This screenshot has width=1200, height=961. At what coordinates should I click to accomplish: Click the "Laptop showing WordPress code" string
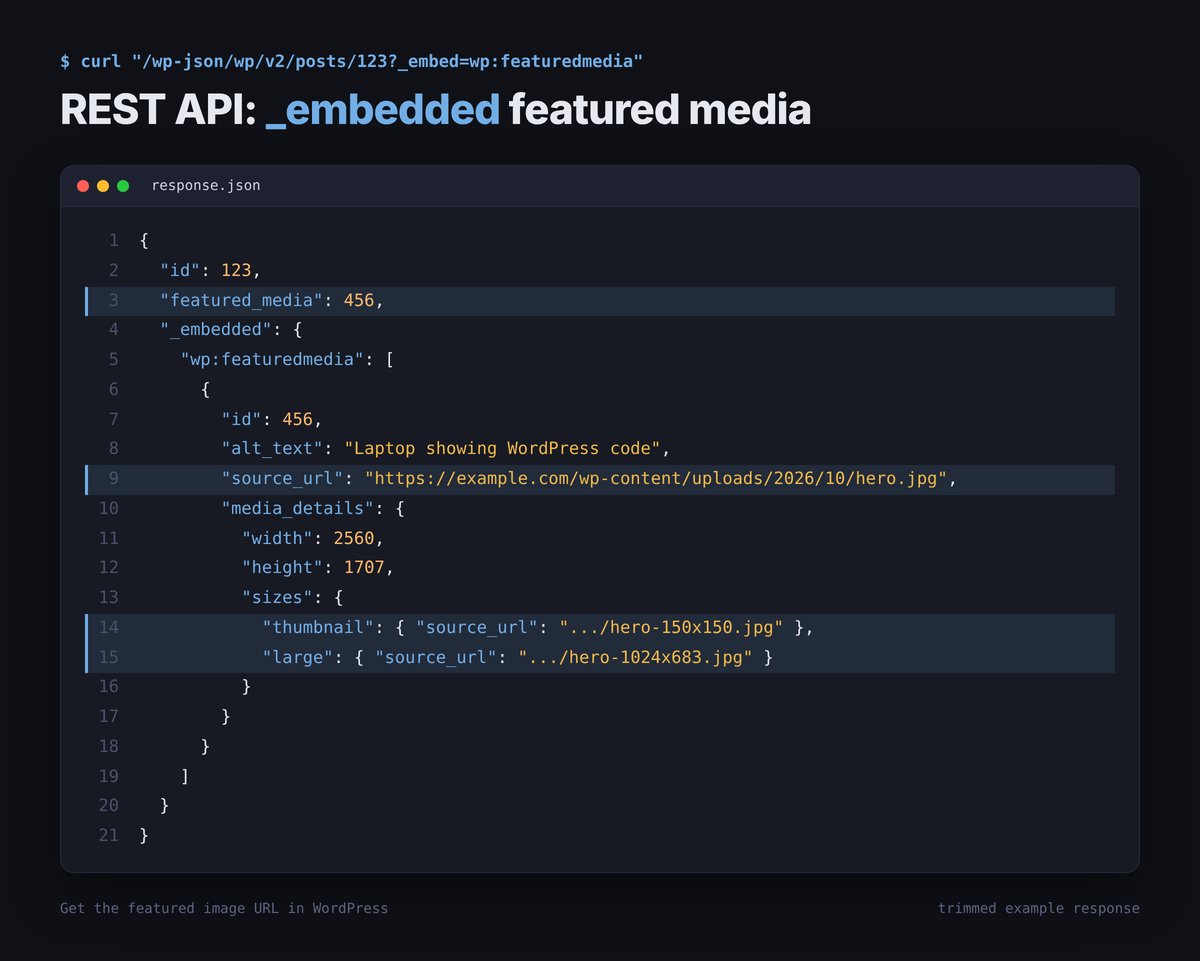502,449
